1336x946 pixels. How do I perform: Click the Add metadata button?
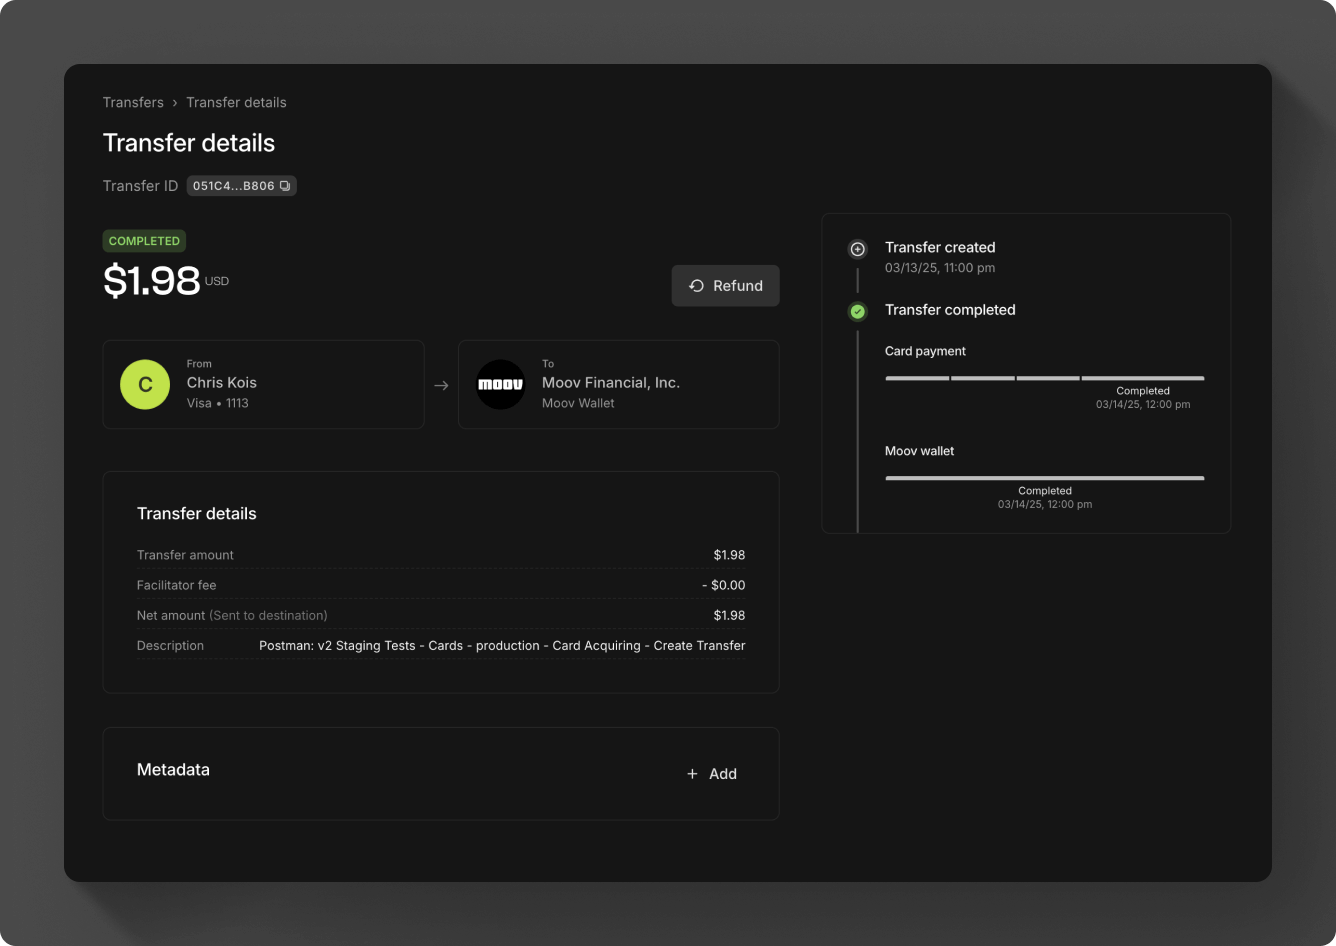click(712, 774)
